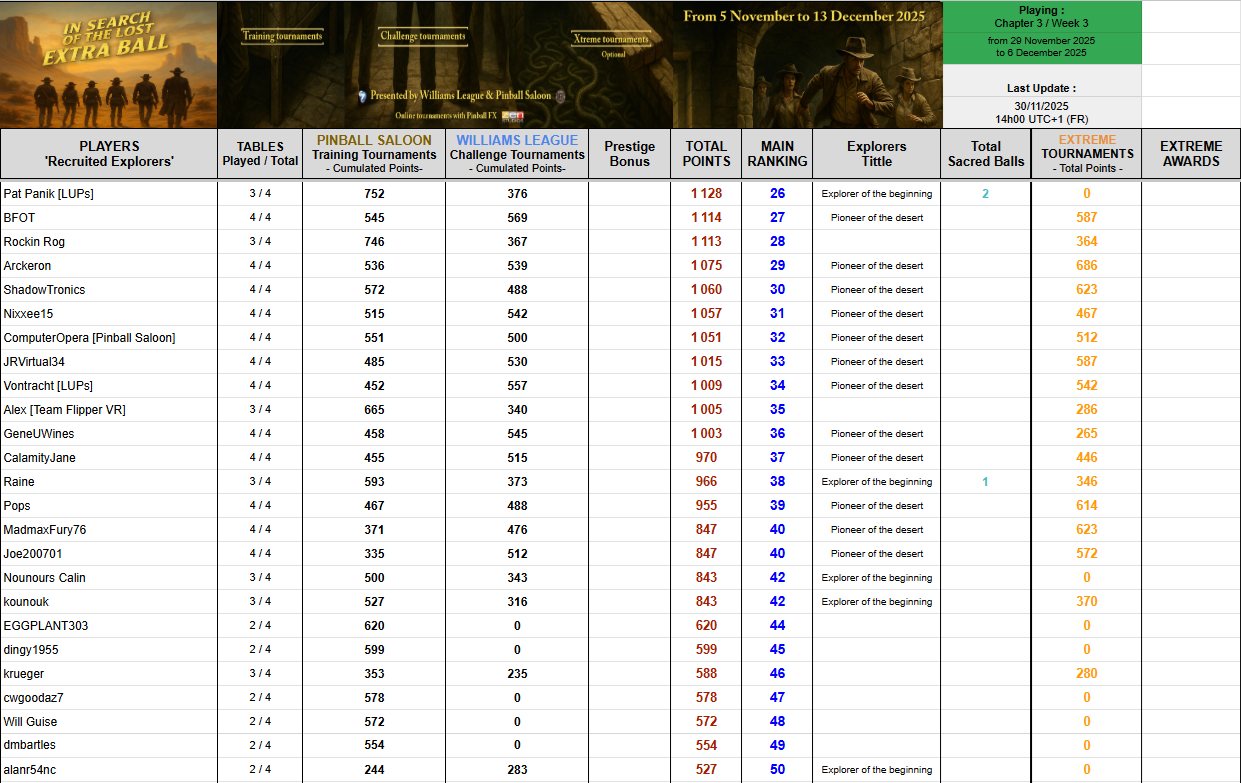This screenshot has width=1241, height=783.
Task: Open the Challenge tournaments banner label
Action: (422, 36)
